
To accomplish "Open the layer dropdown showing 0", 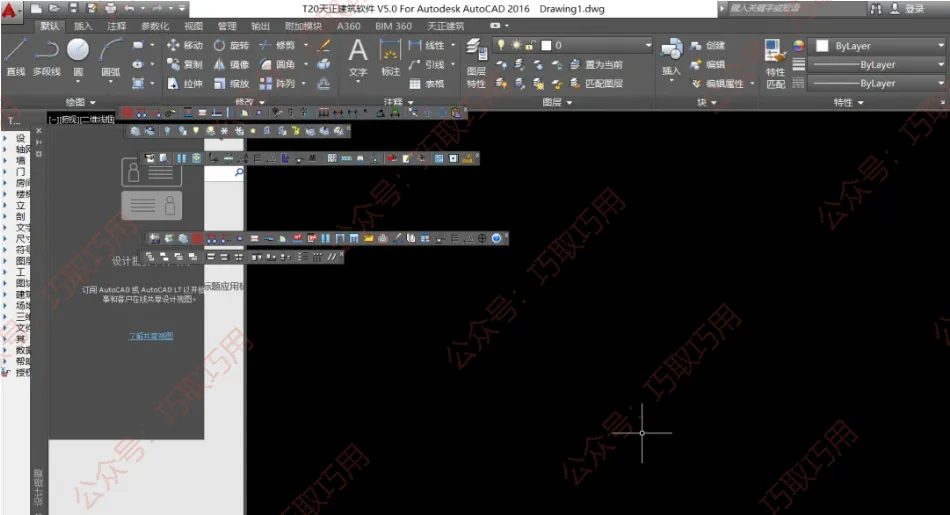I will point(573,45).
